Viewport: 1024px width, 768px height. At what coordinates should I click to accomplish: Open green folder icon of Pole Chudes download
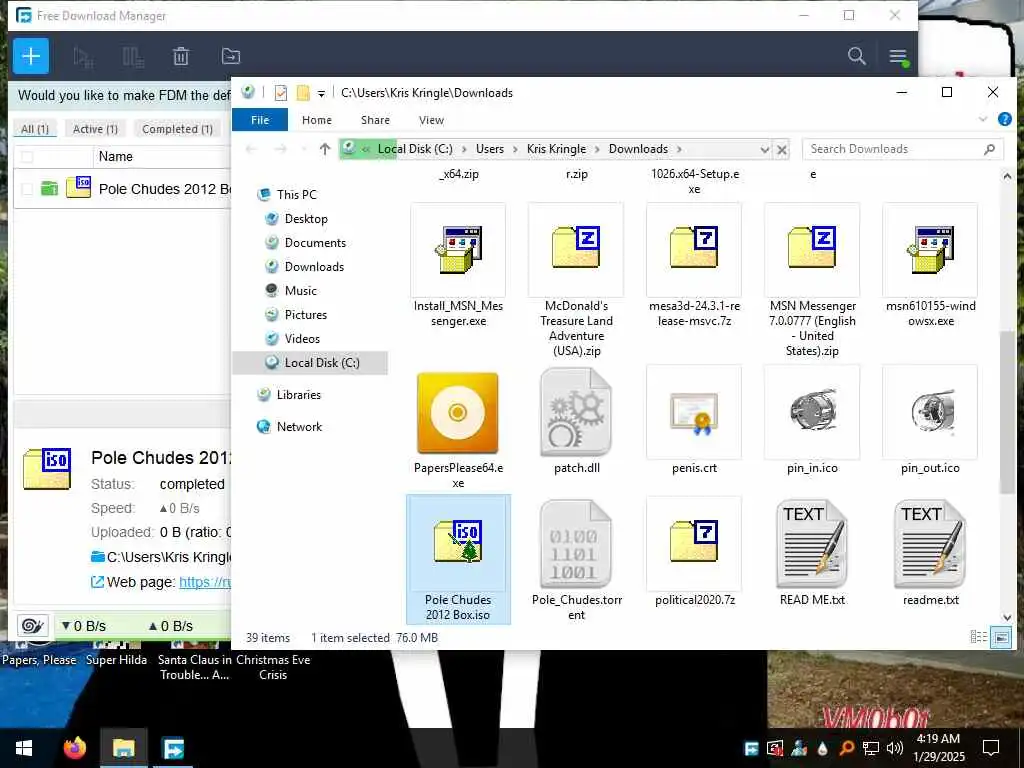coord(50,189)
